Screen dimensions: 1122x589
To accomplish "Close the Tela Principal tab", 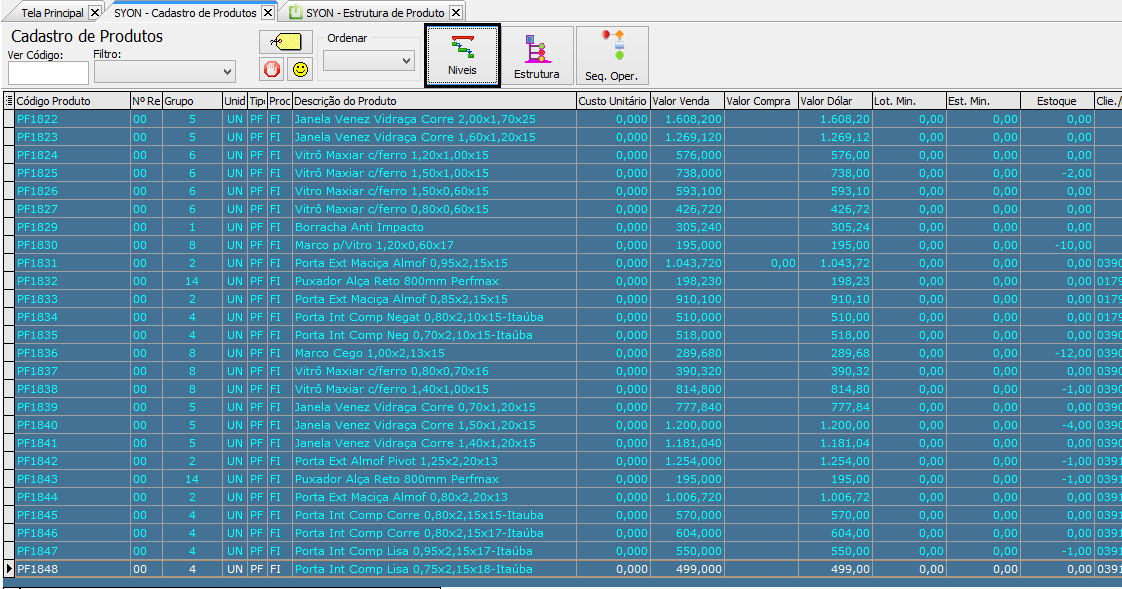I will [95, 13].
